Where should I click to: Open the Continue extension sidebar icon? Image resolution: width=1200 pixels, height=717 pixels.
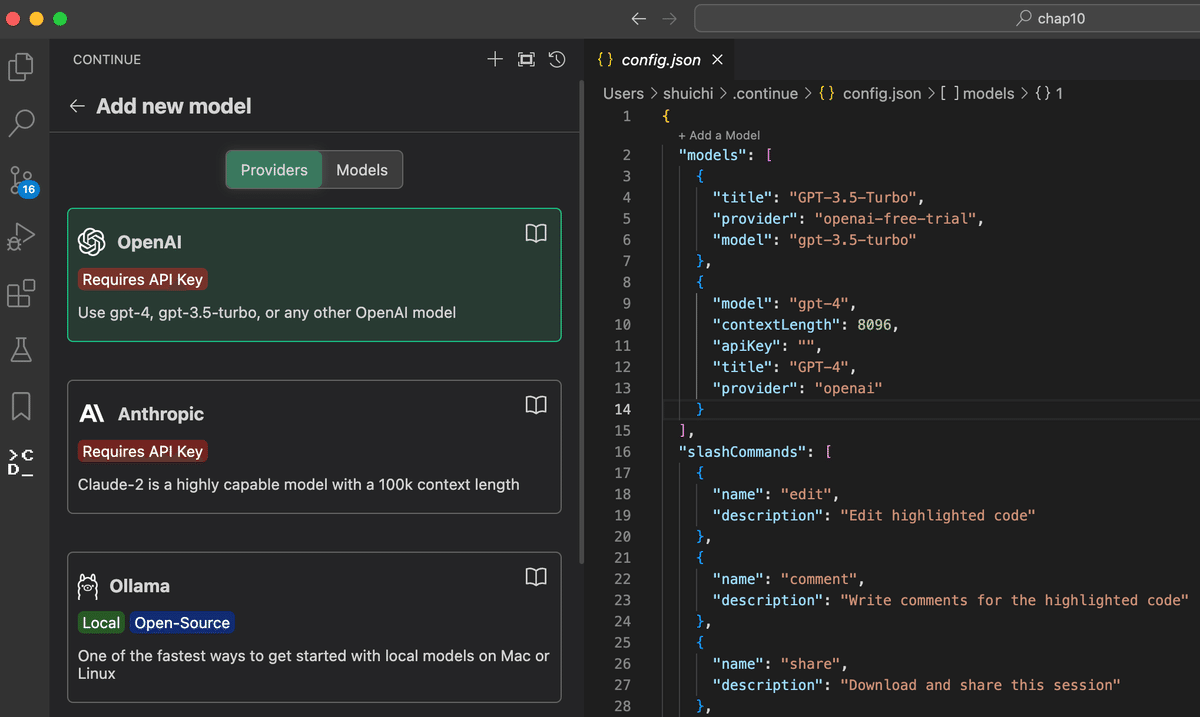[x=21, y=462]
